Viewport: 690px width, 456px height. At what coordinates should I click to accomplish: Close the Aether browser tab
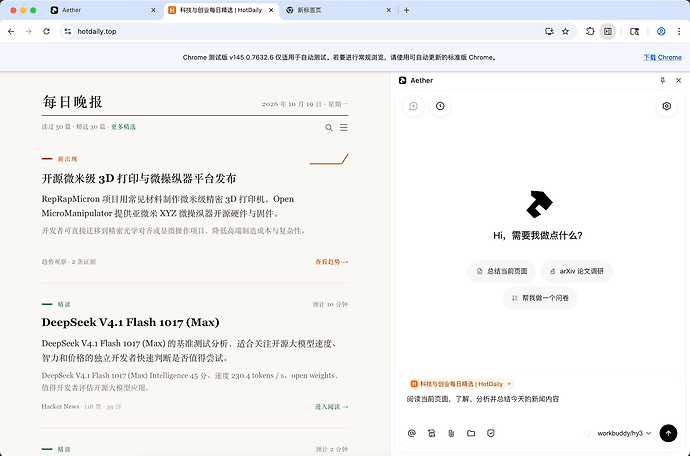(153, 10)
